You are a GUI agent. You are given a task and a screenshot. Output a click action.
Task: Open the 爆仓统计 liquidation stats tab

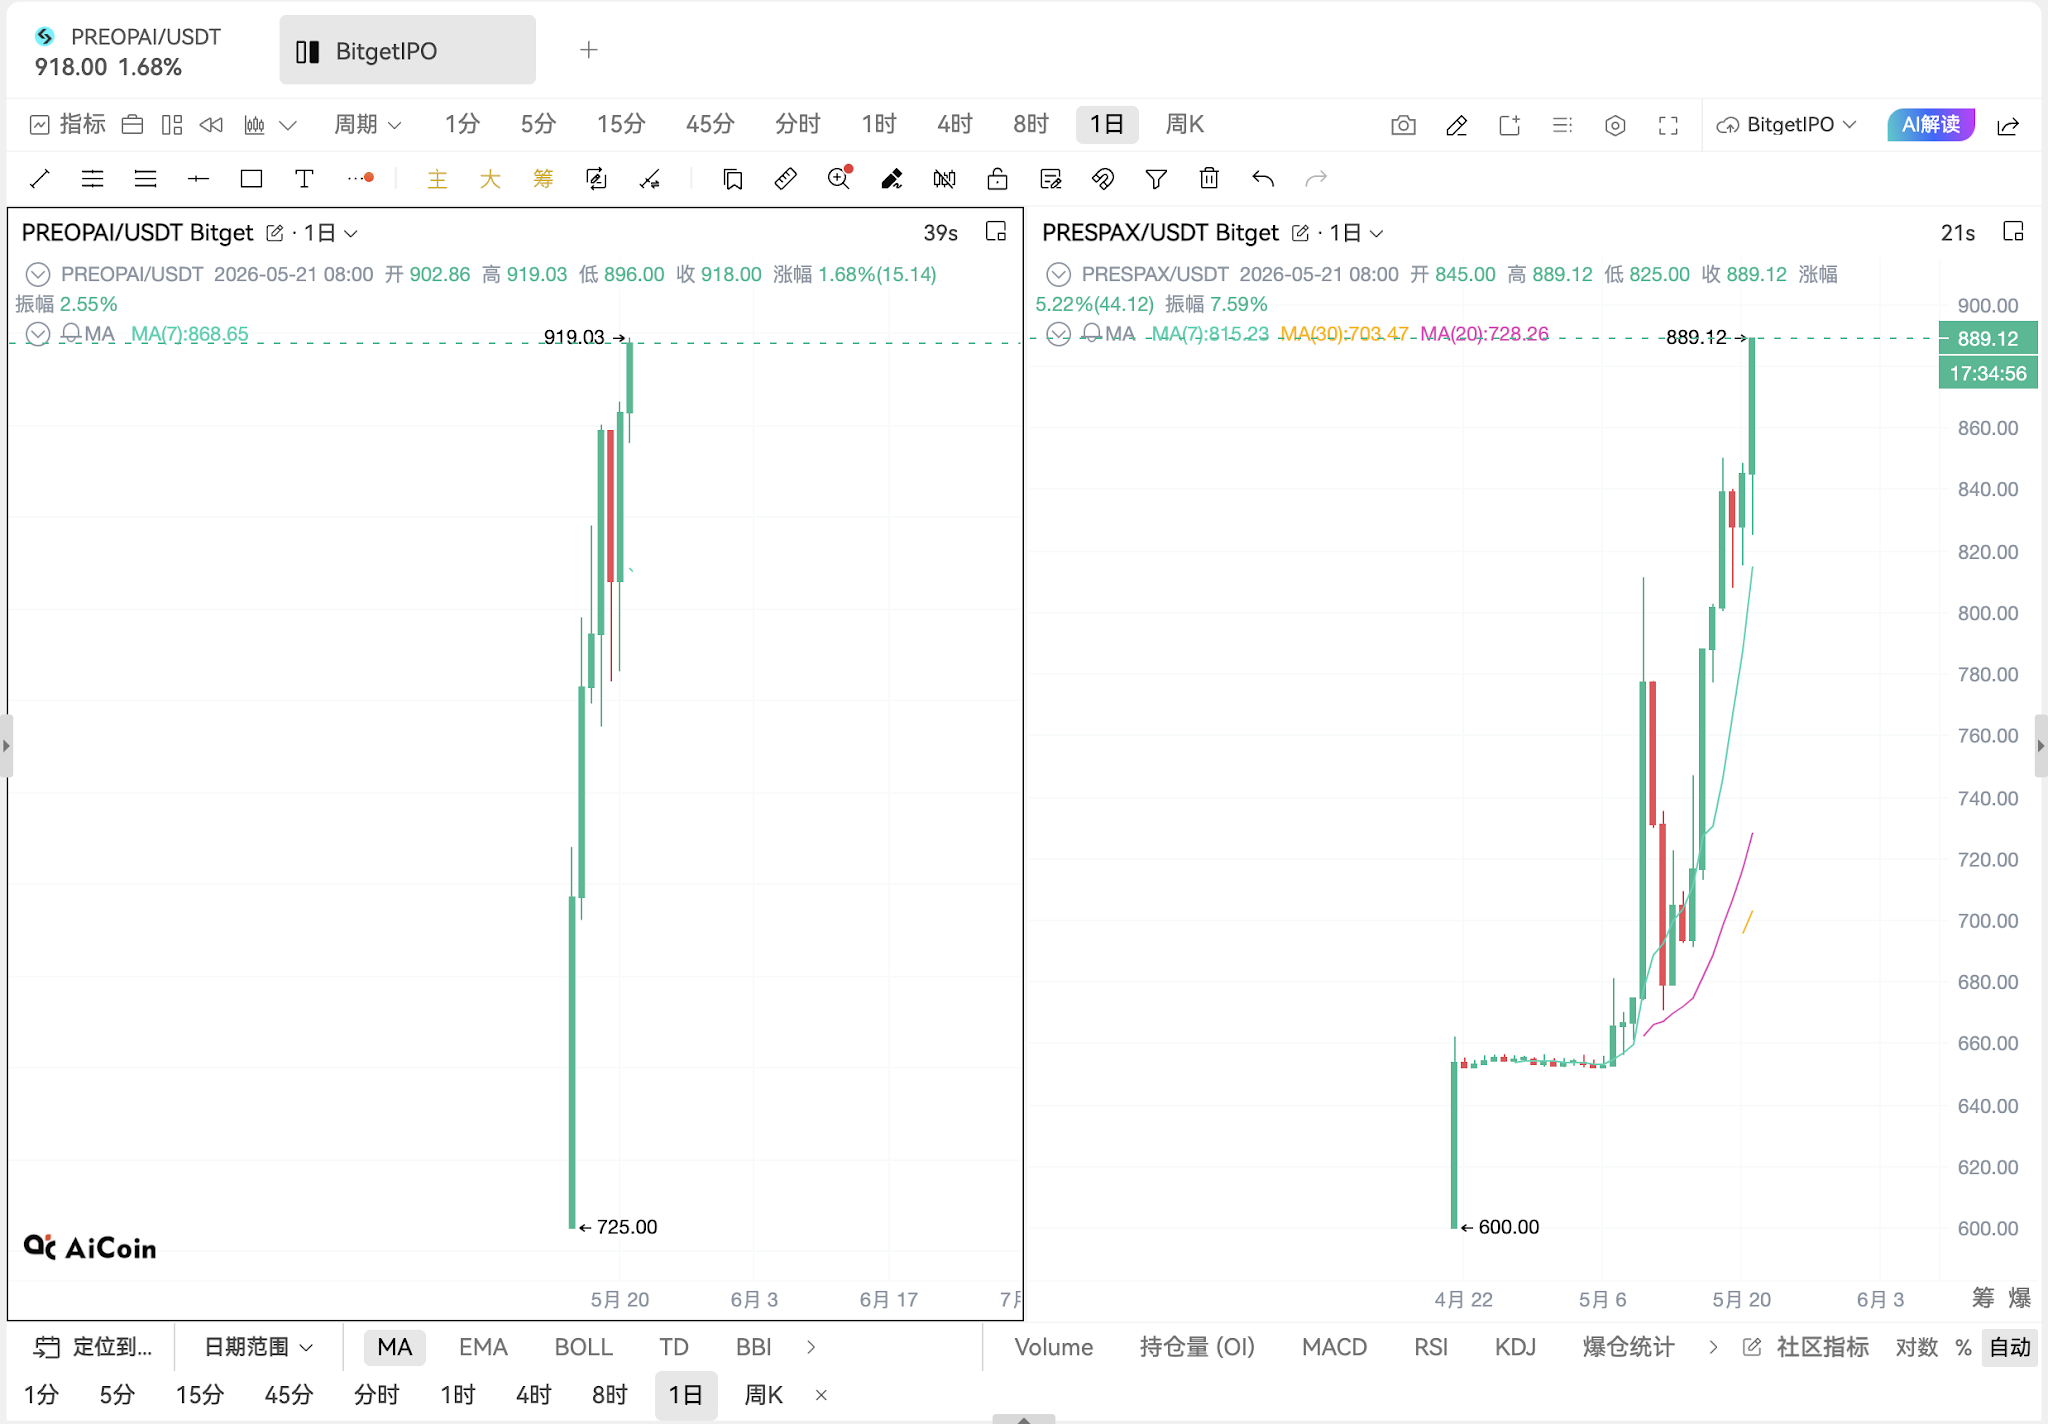point(1628,1347)
